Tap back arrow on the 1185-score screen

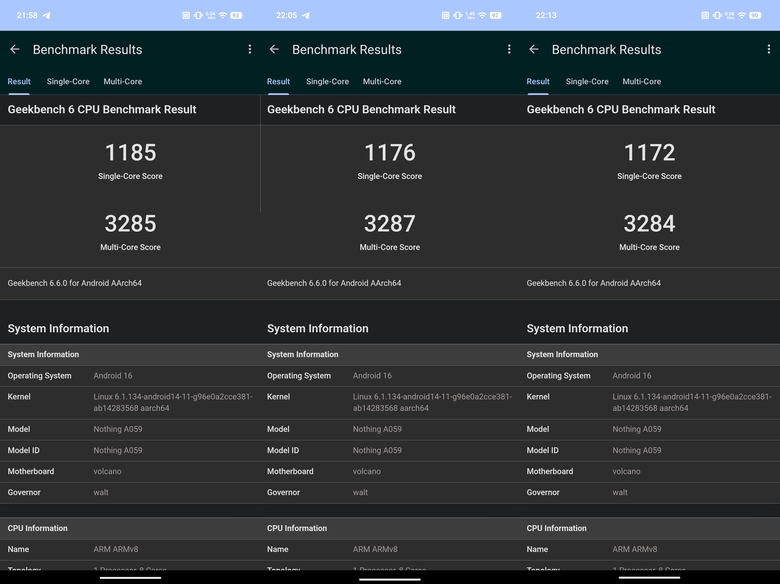[x=15, y=49]
